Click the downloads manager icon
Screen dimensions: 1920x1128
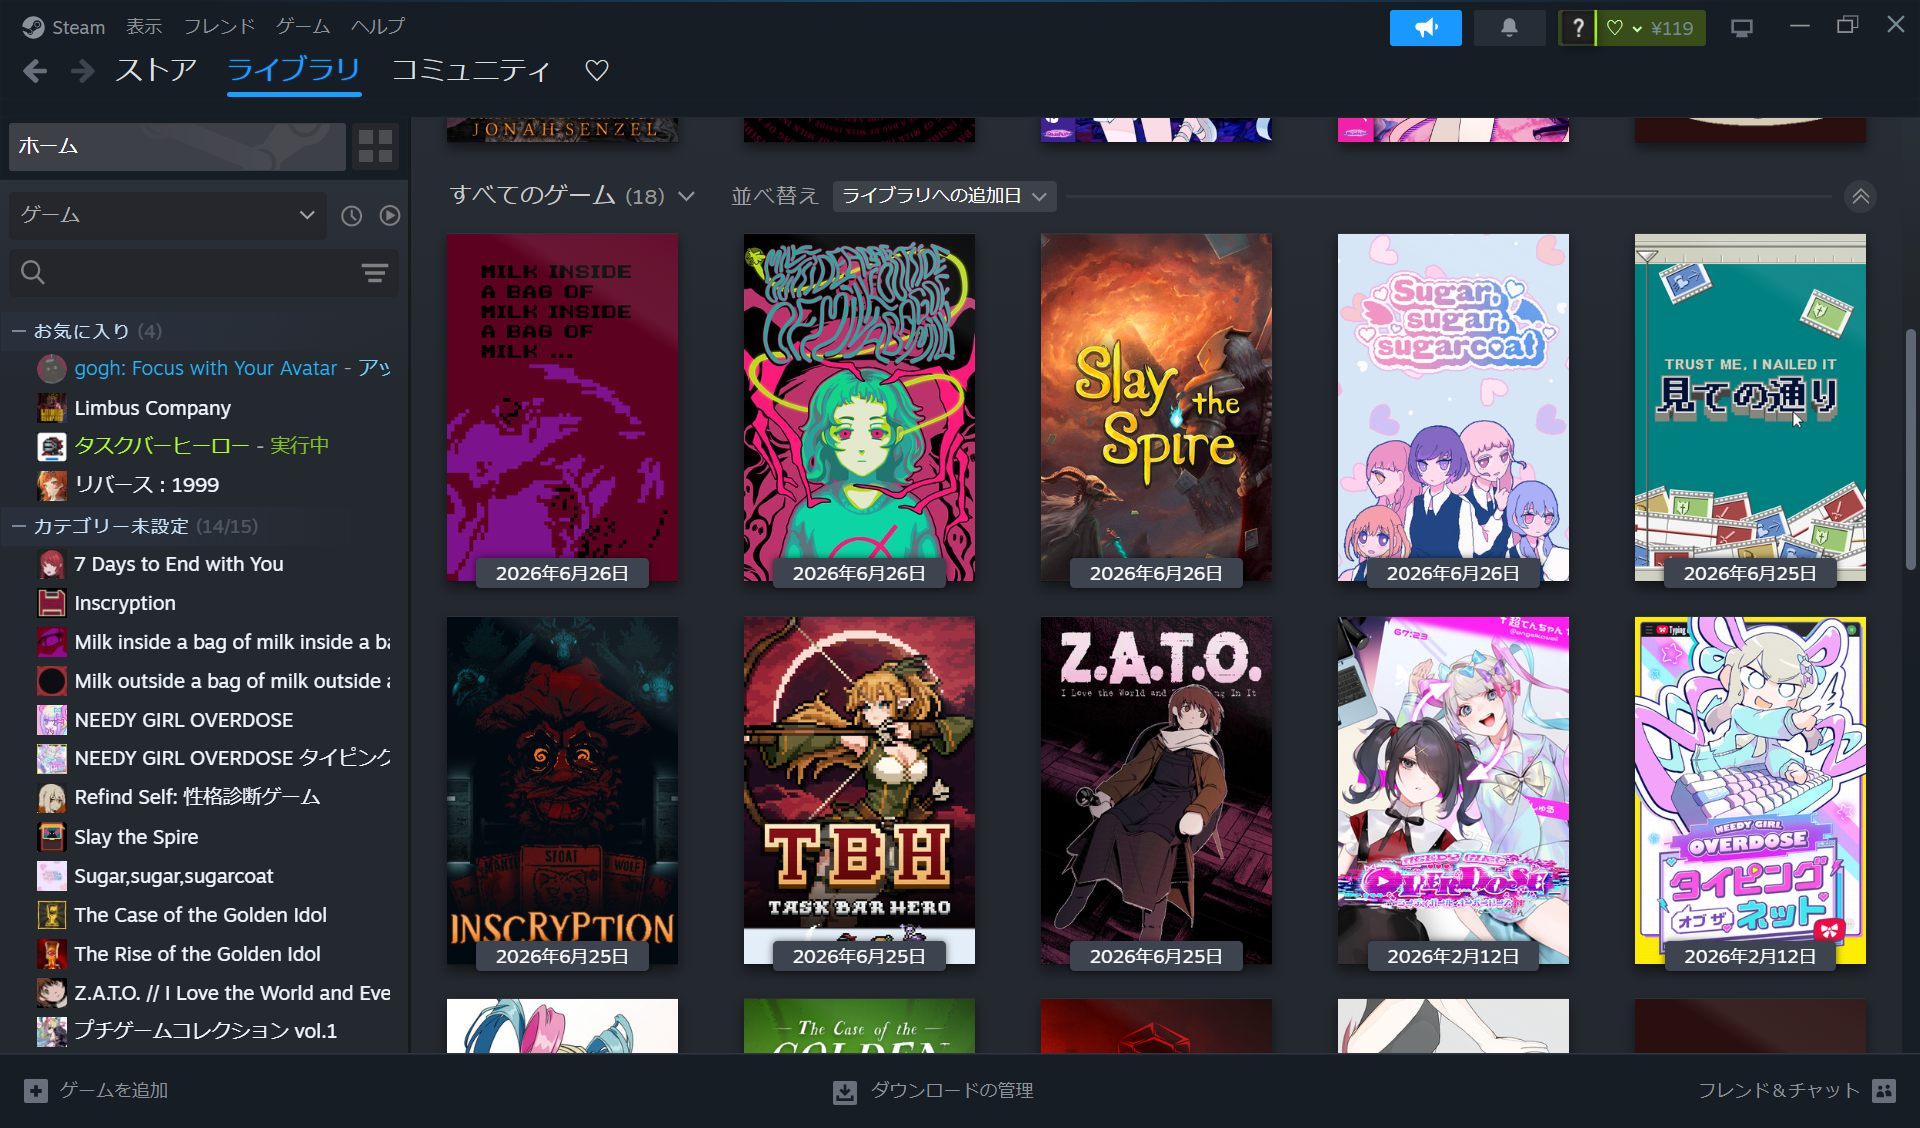(x=845, y=1092)
